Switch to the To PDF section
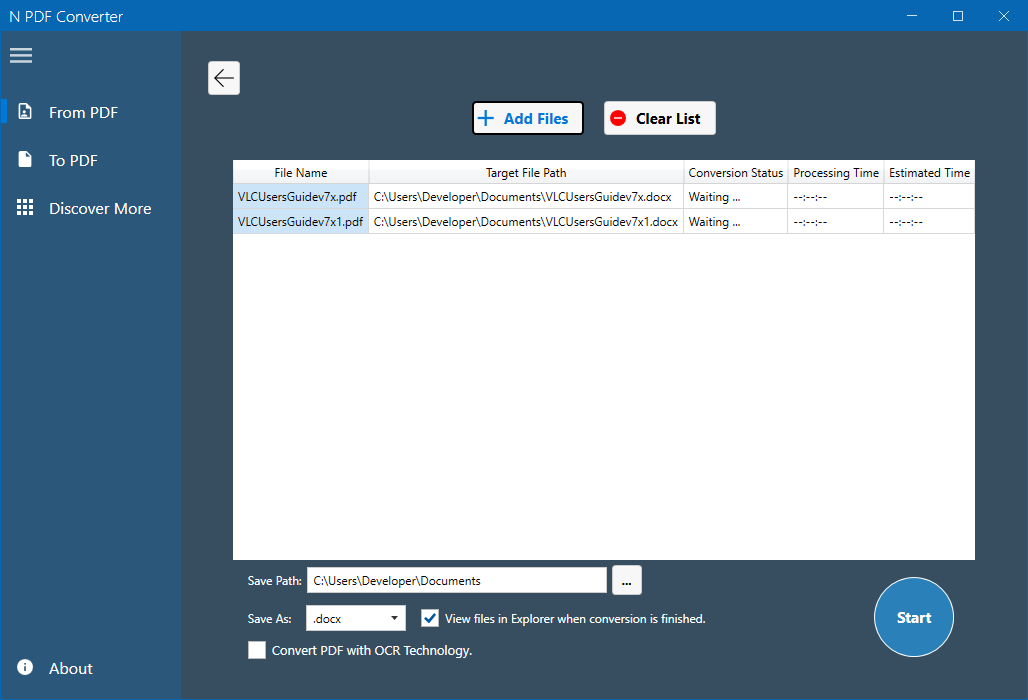This screenshot has height=700, width=1028. tap(73, 160)
